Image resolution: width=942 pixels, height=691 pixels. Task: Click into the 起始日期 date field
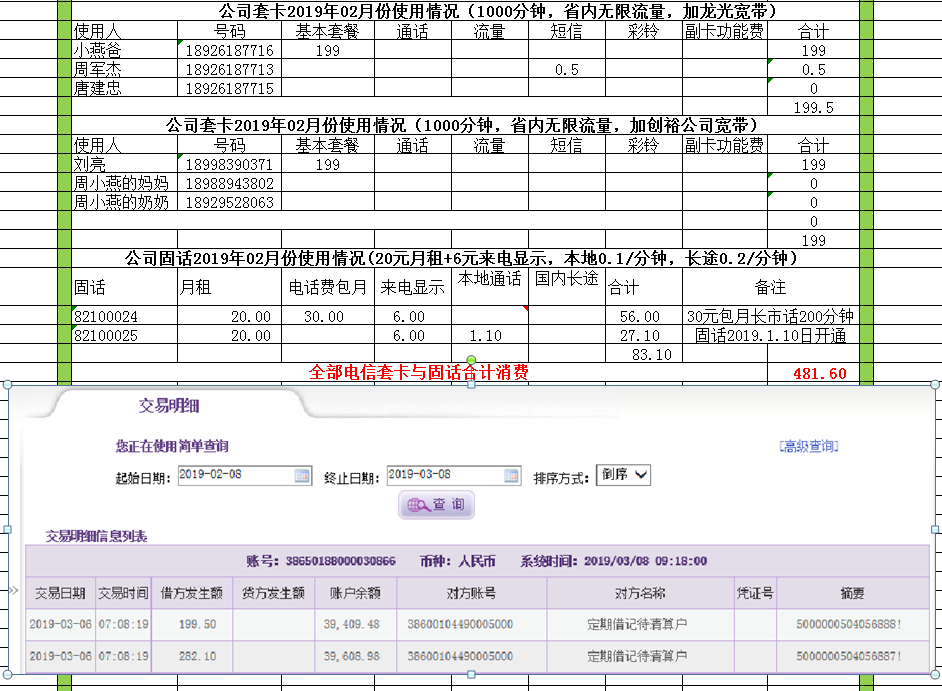(235, 476)
